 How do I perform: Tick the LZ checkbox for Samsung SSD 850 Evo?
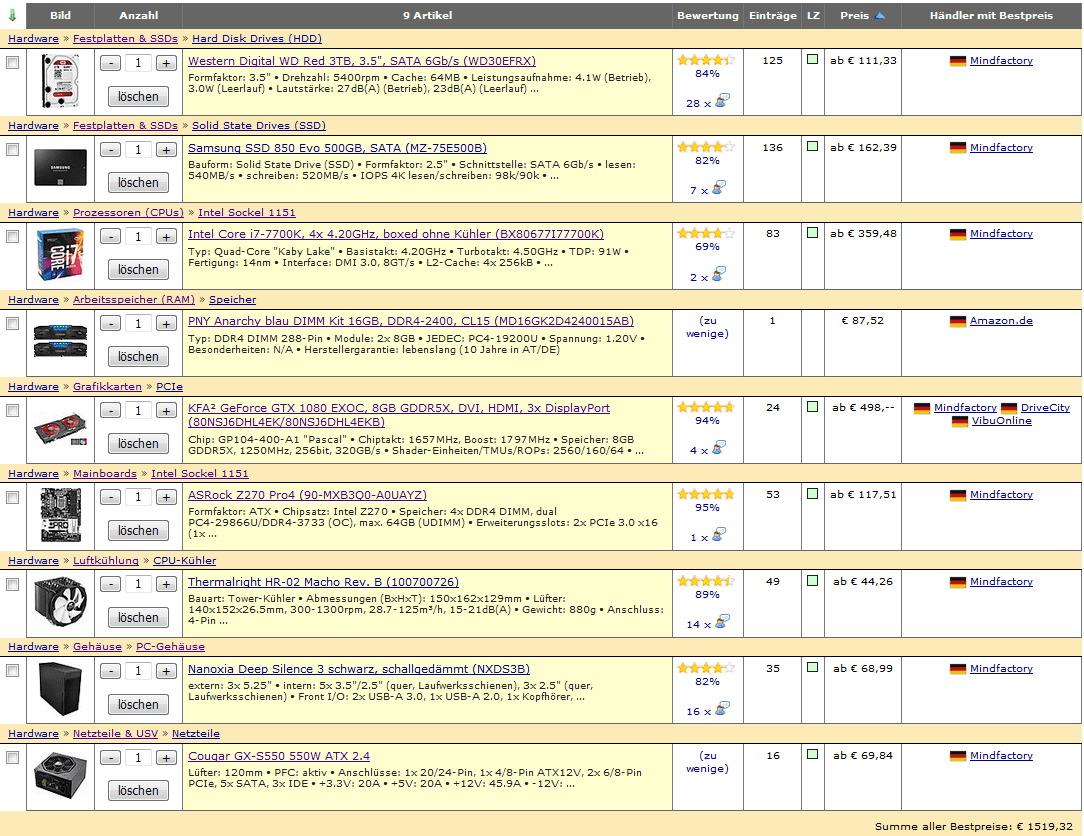pyautogui.click(x=813, y=147)
